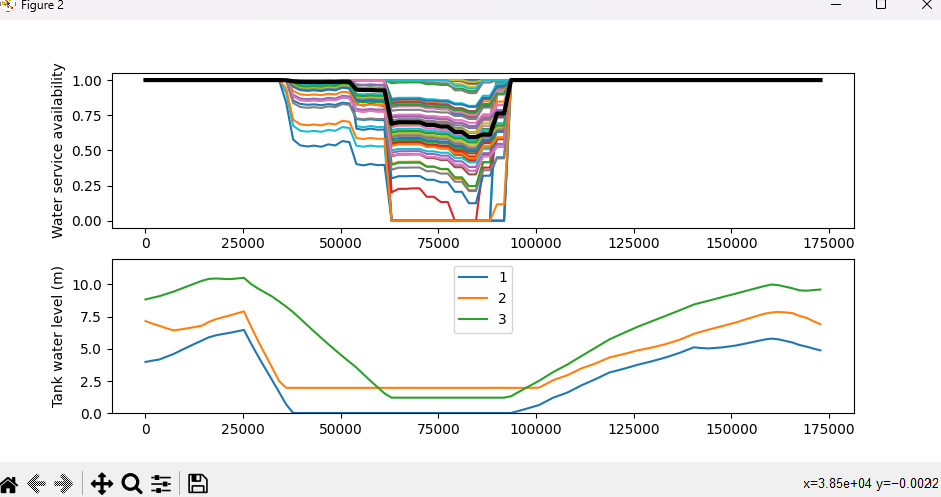
Task: Go forward to next view arrow
Action: 64,484
